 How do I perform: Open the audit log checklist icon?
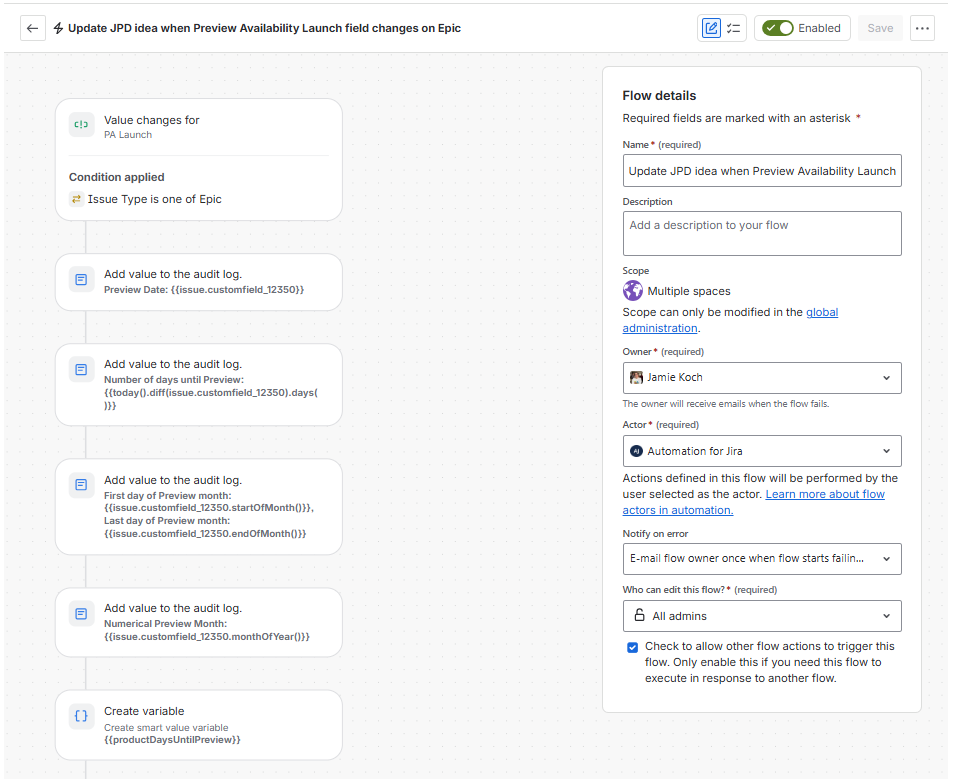[x=734, y=28]
